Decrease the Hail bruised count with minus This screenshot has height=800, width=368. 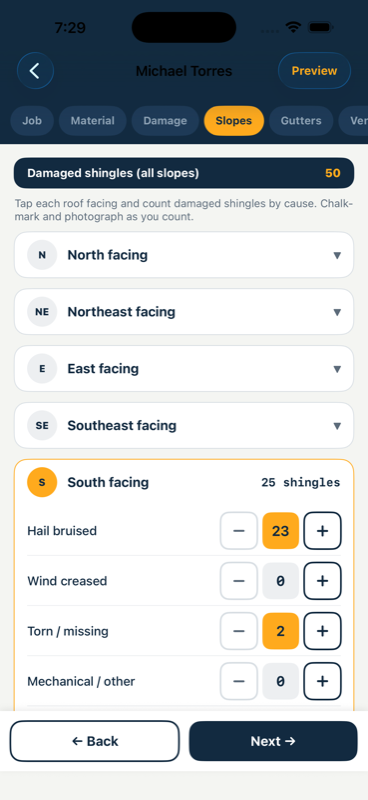point(239,531)
